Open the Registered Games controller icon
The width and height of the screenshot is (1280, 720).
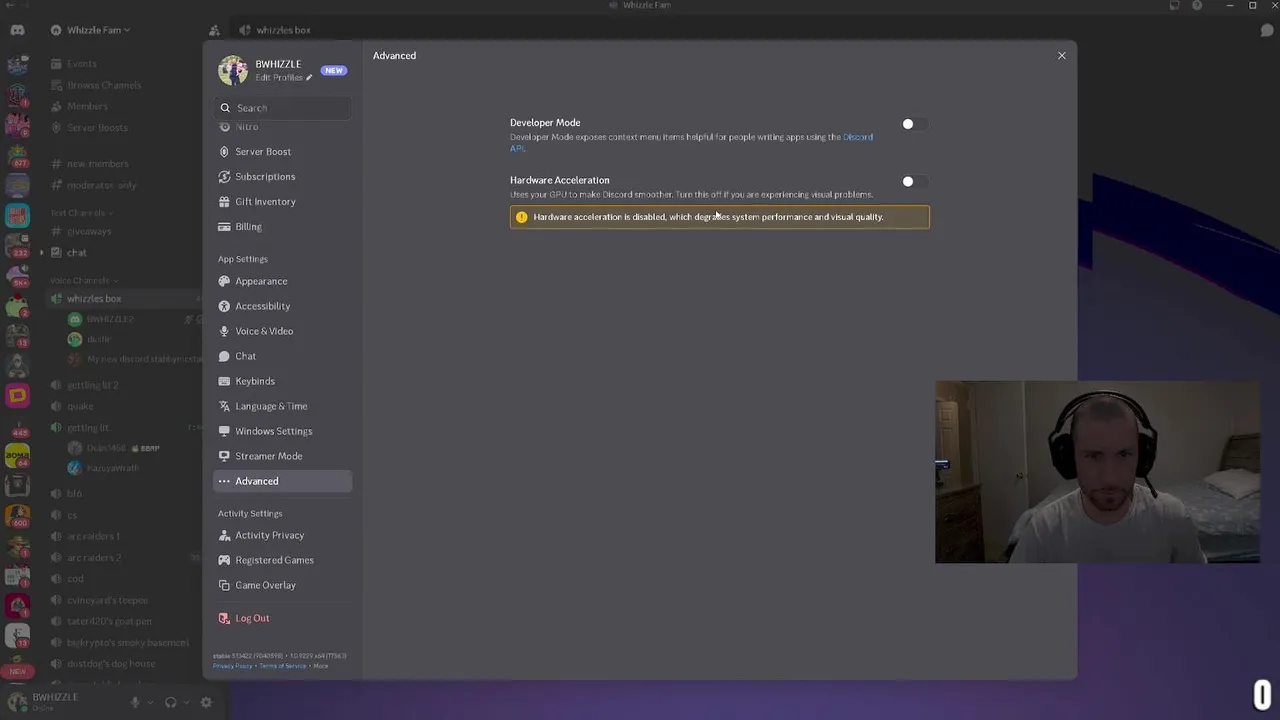tap(224, 560)
